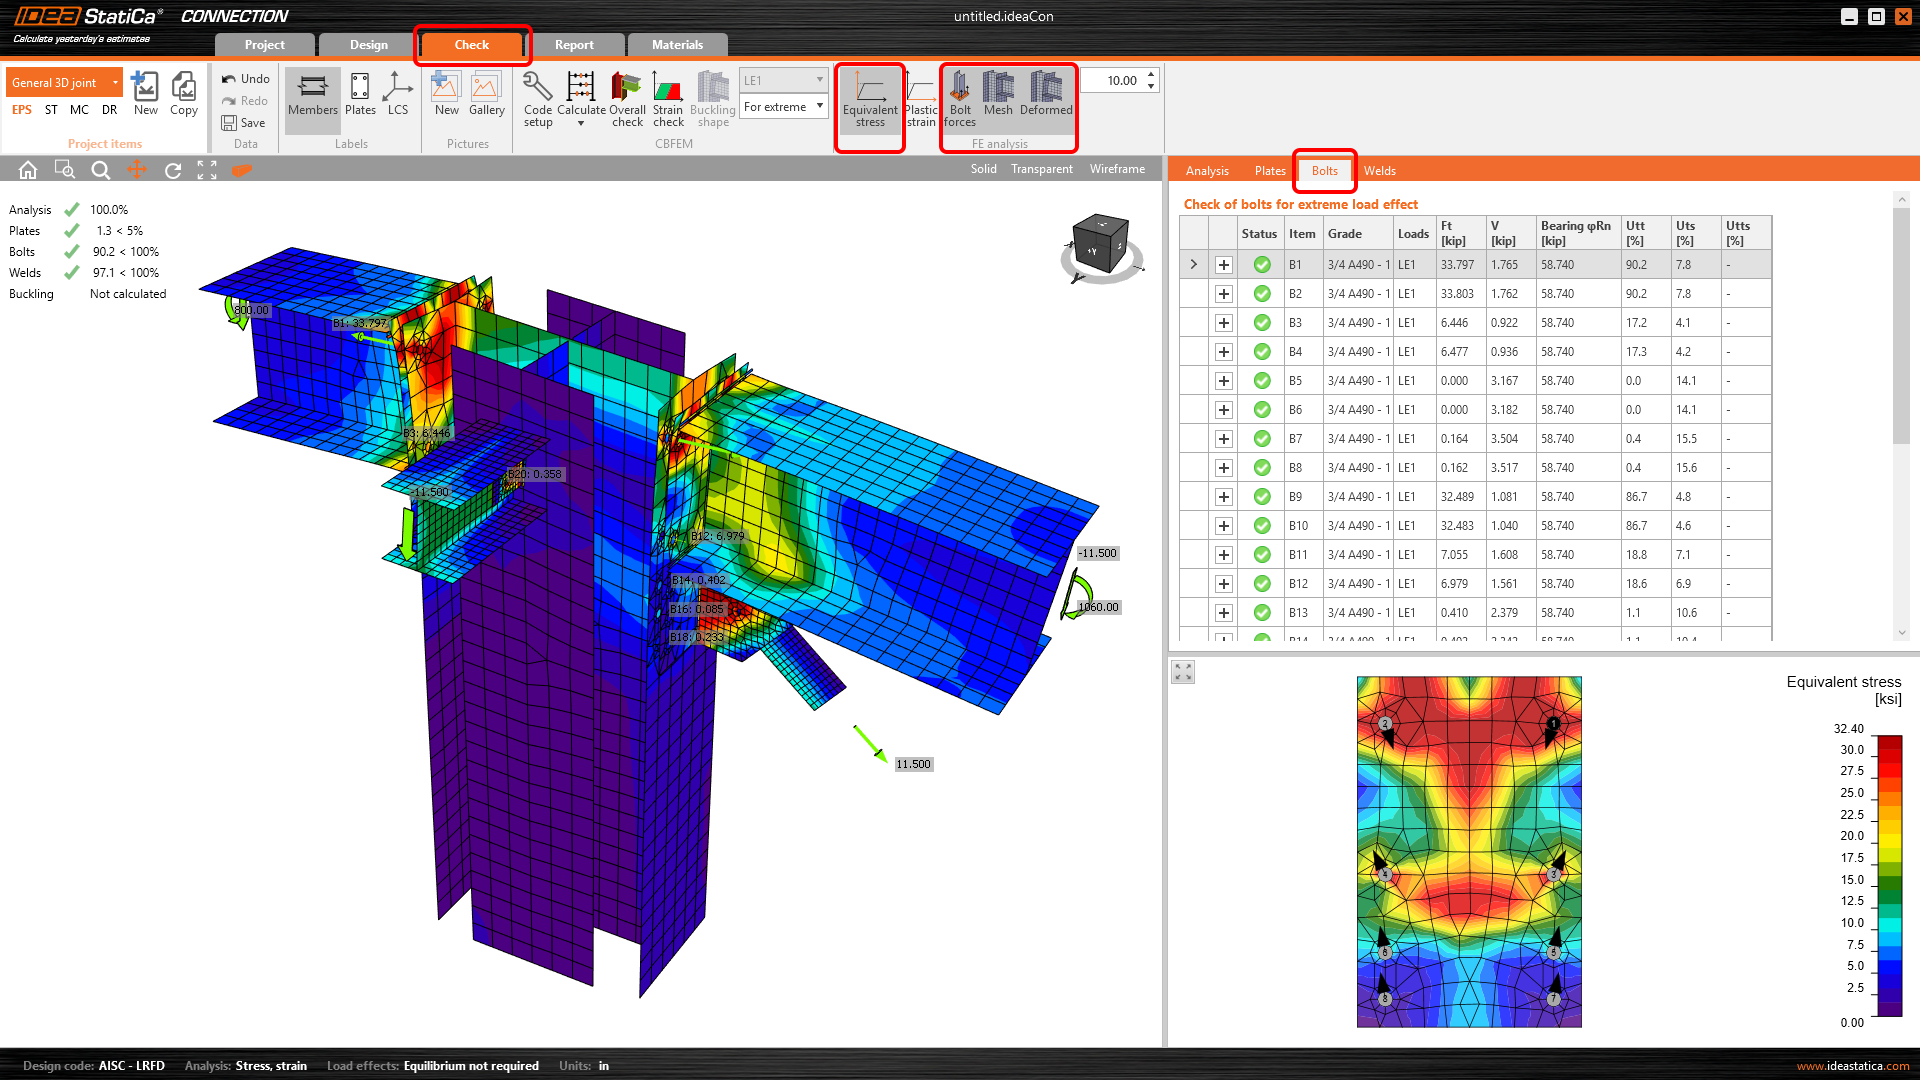This screenshot has height=1080, width=1920.
Task: Open the For extreme dropdown
Action: [x=783, y=107]
